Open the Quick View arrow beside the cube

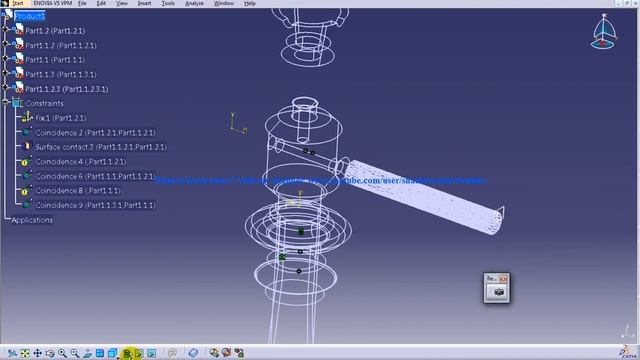pyautogui.click(x=118, y=357)
